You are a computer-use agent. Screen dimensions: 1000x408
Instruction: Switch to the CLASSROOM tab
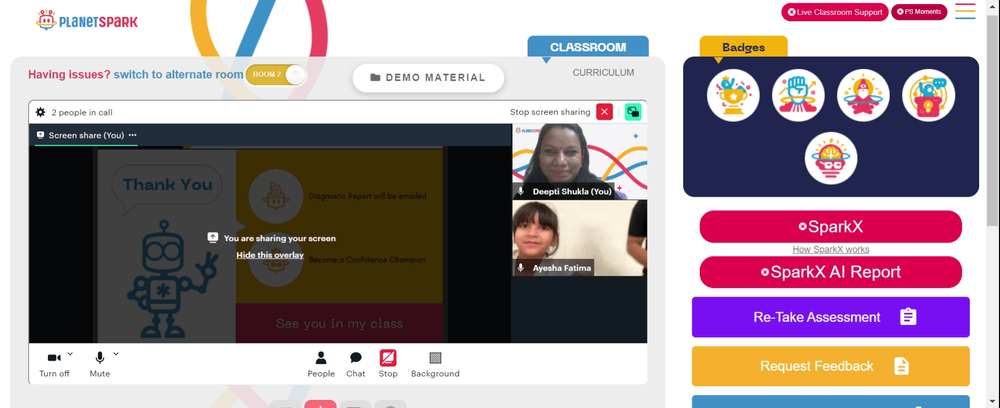tap(588, 47)
